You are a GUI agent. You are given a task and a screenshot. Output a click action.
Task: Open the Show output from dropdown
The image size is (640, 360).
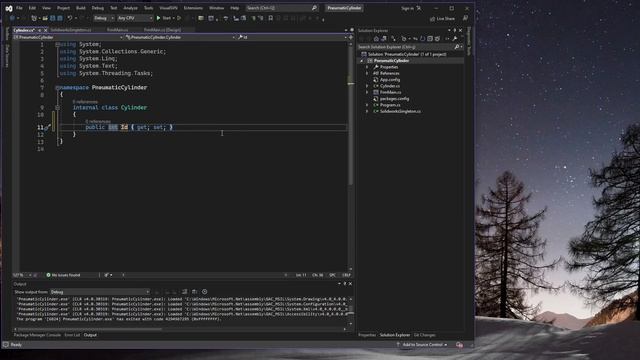(100, 292)
